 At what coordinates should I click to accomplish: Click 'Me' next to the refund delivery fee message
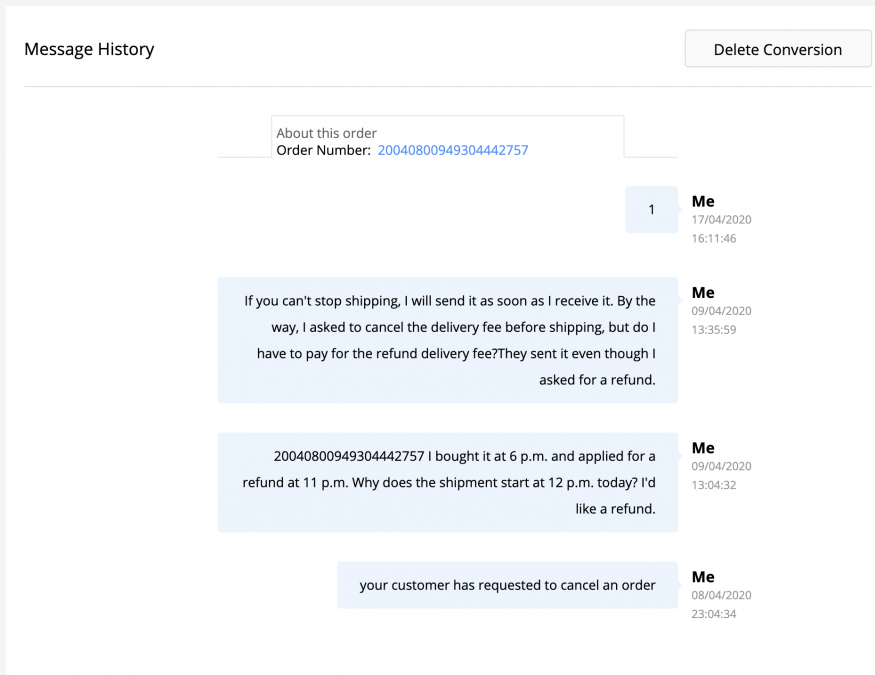tap(703, 293)
